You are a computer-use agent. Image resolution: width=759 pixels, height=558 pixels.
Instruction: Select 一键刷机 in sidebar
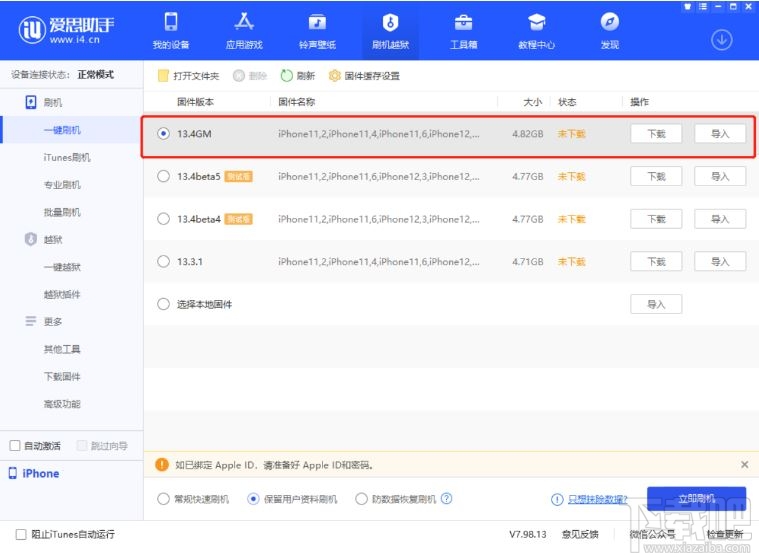click(62, 130)
